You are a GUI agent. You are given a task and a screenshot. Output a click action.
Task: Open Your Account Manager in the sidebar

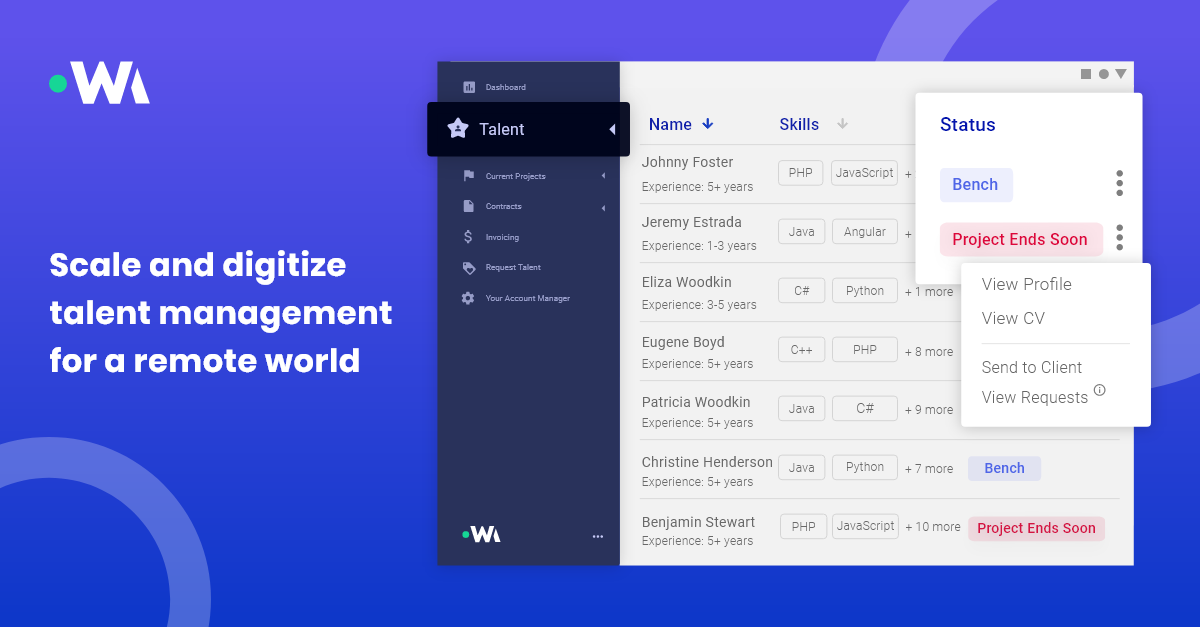528,298
